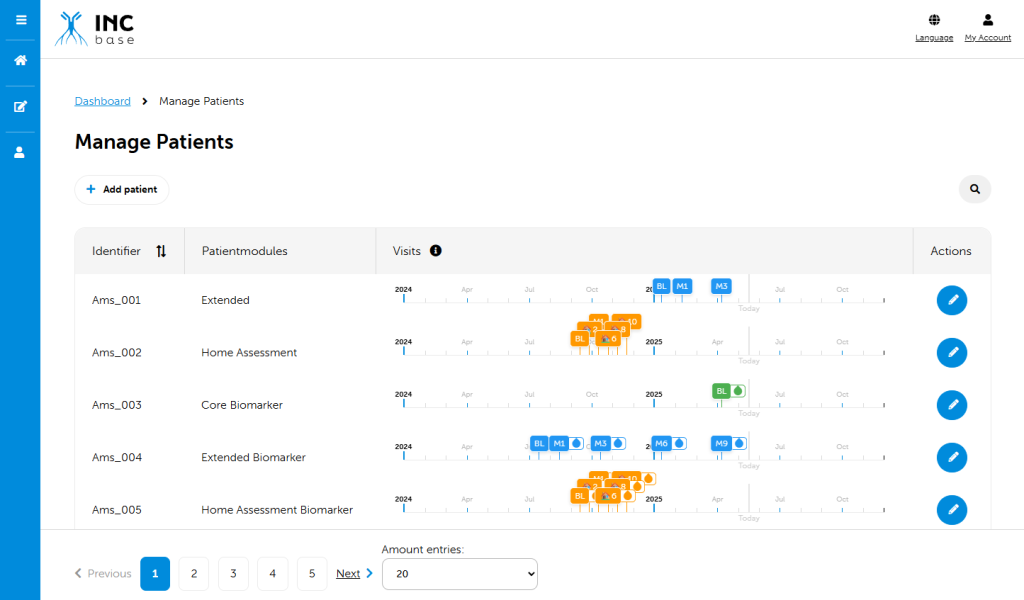
Task: Edit patient Ams_003 with pencil icon
Action: pyautogui.click(x=951, y=405)
